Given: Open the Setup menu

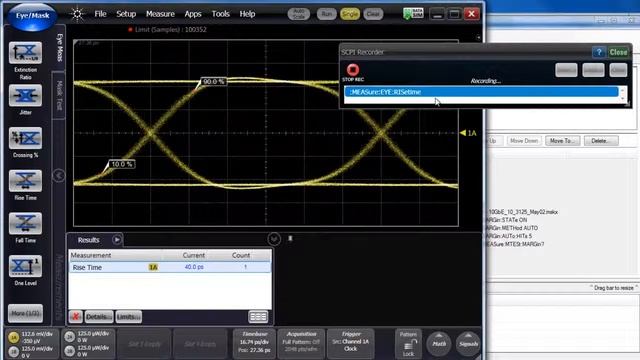Looking at the screenshot, I should [126, 14].
